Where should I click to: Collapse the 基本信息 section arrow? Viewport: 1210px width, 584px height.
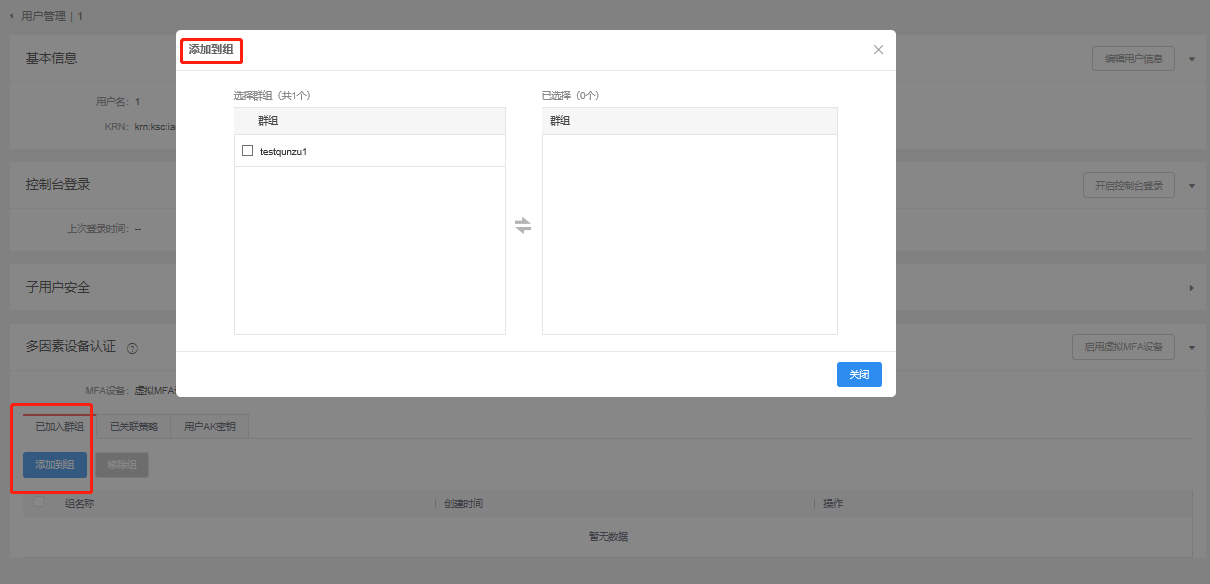1191,59
